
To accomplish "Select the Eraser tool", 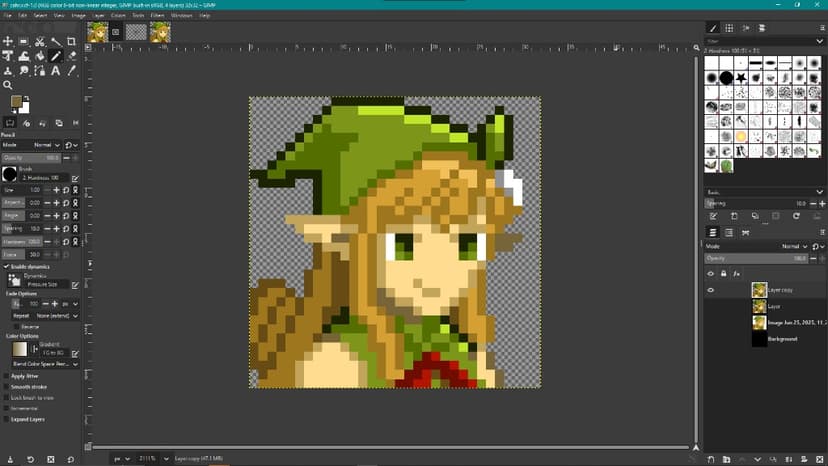I will pyautogui.click(x=71, y=57).
